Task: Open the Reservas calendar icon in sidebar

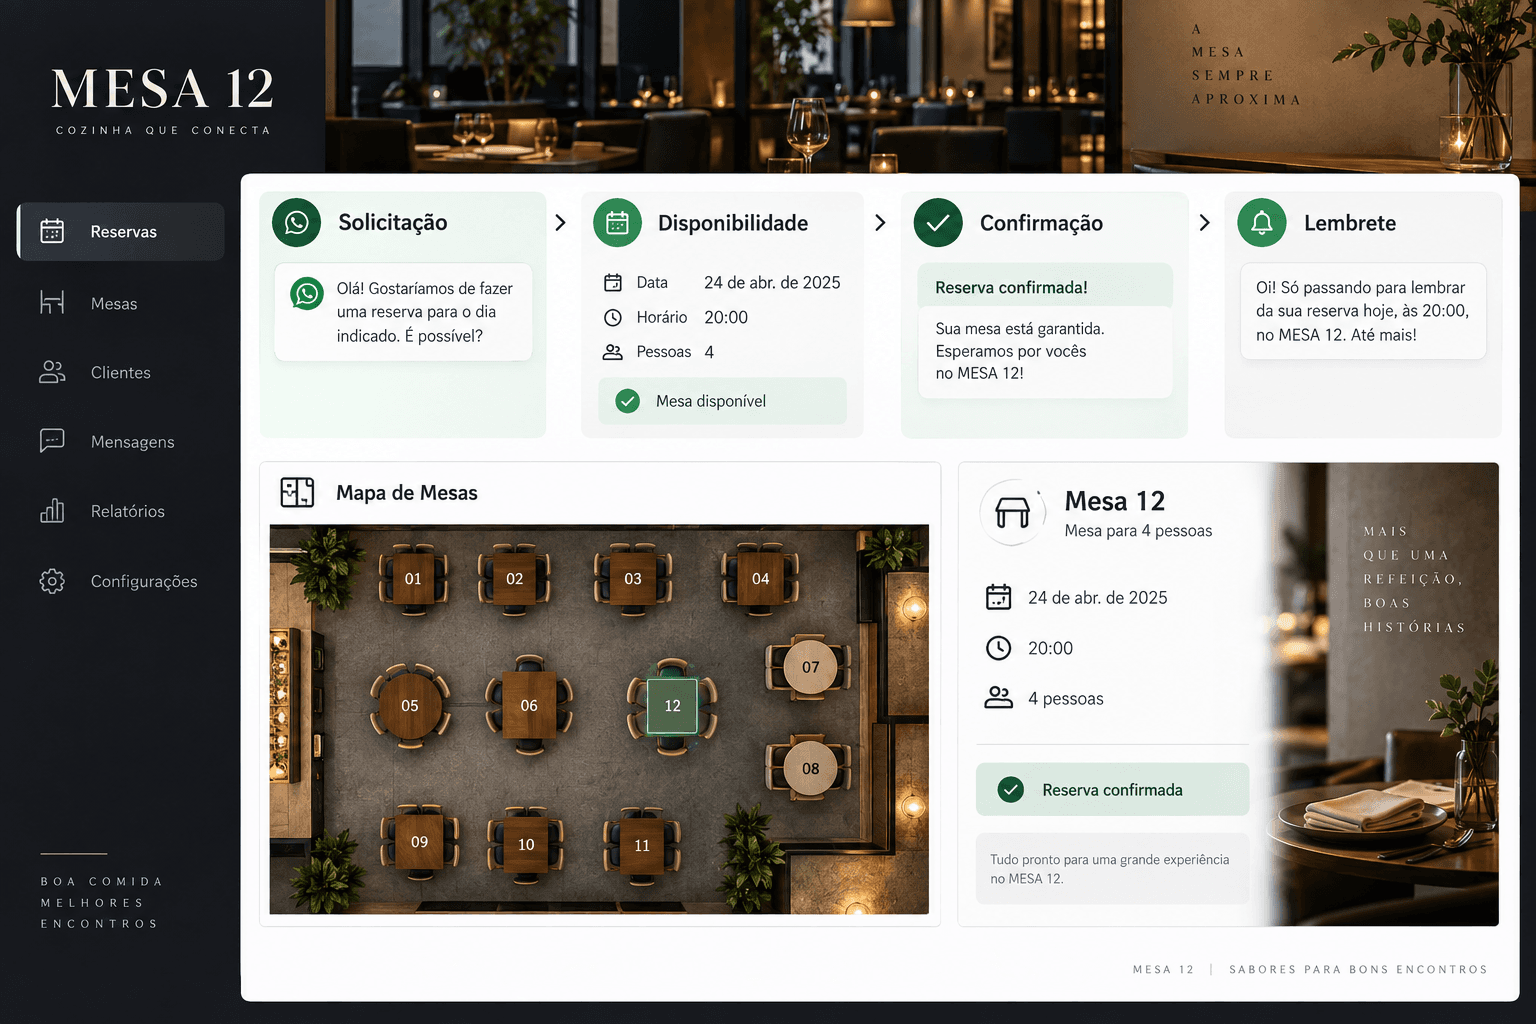Action: click(x=52, y=231)
